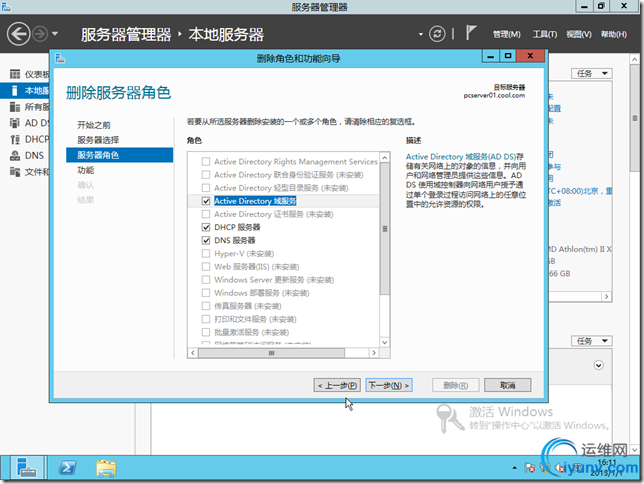Screen dimensions: 644x484
Task: Select the 文件和存储服务 icon in sidebar
Action: tap(15, 172)
